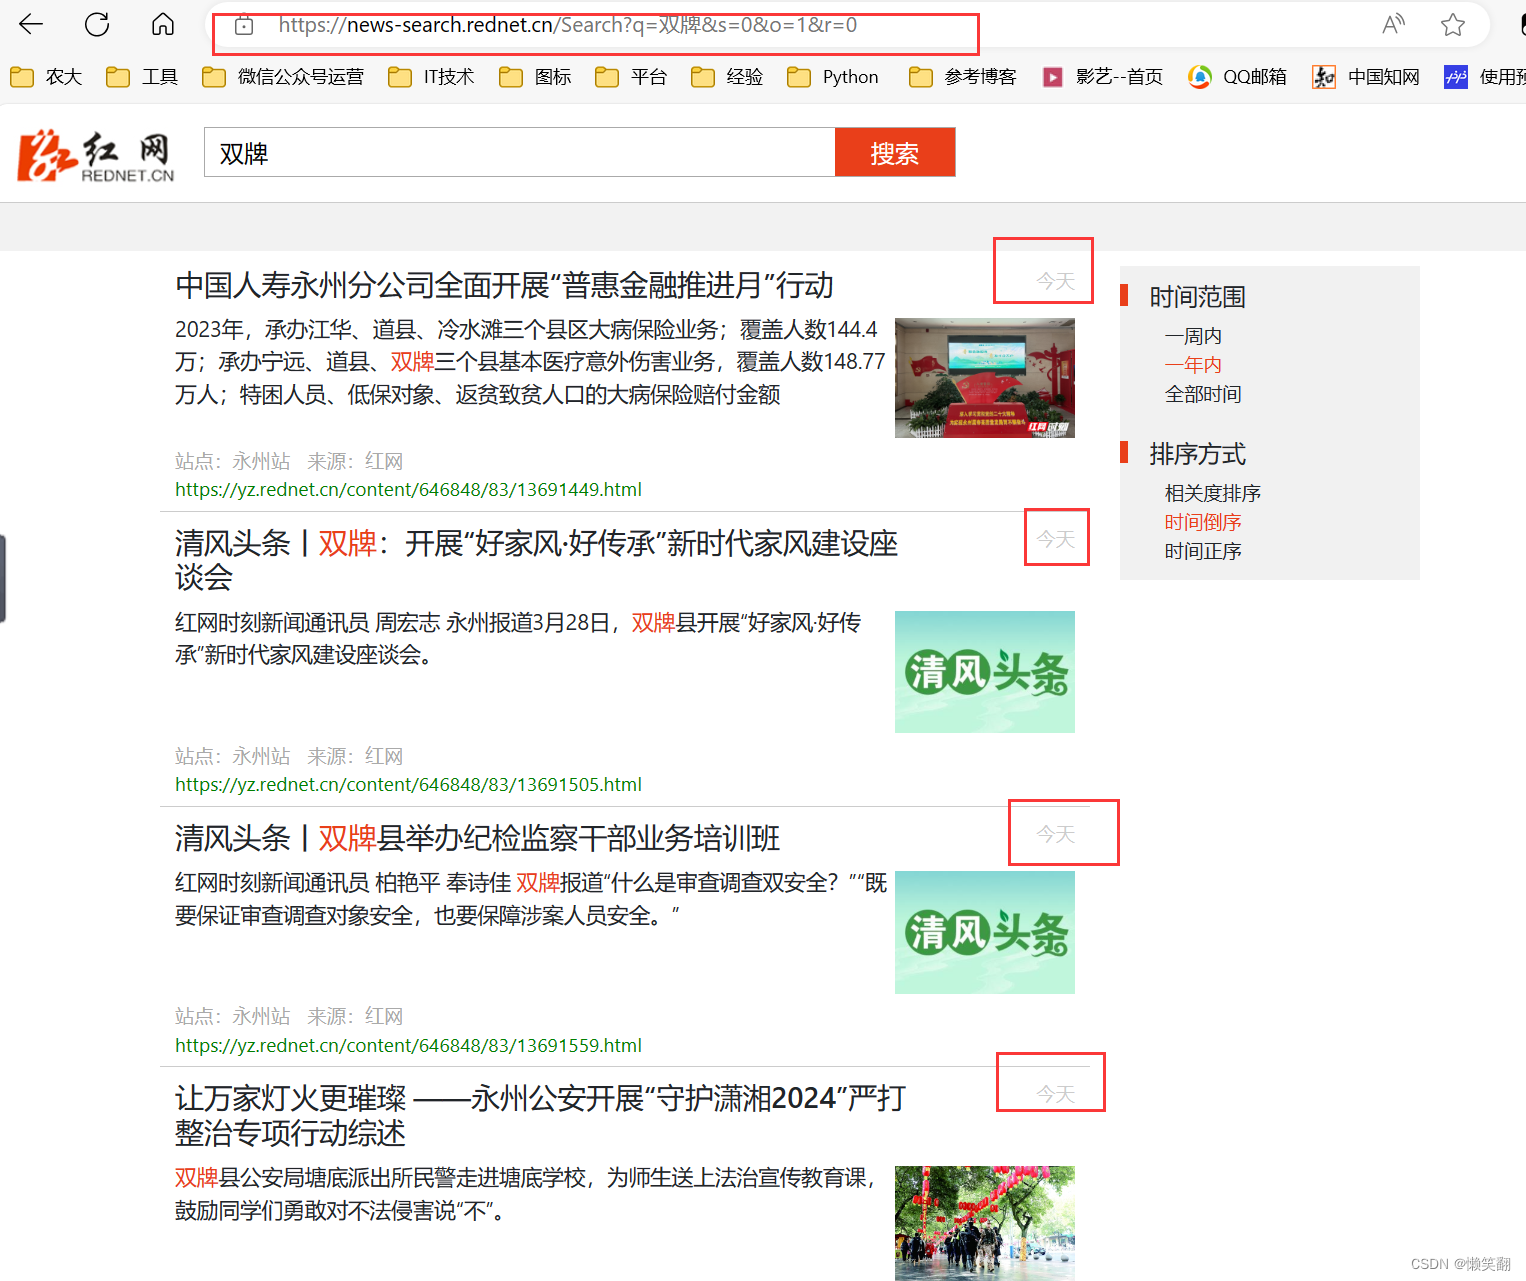
Task: Click 来源: 红网 above the 13691505.html link
Action: 355,756
